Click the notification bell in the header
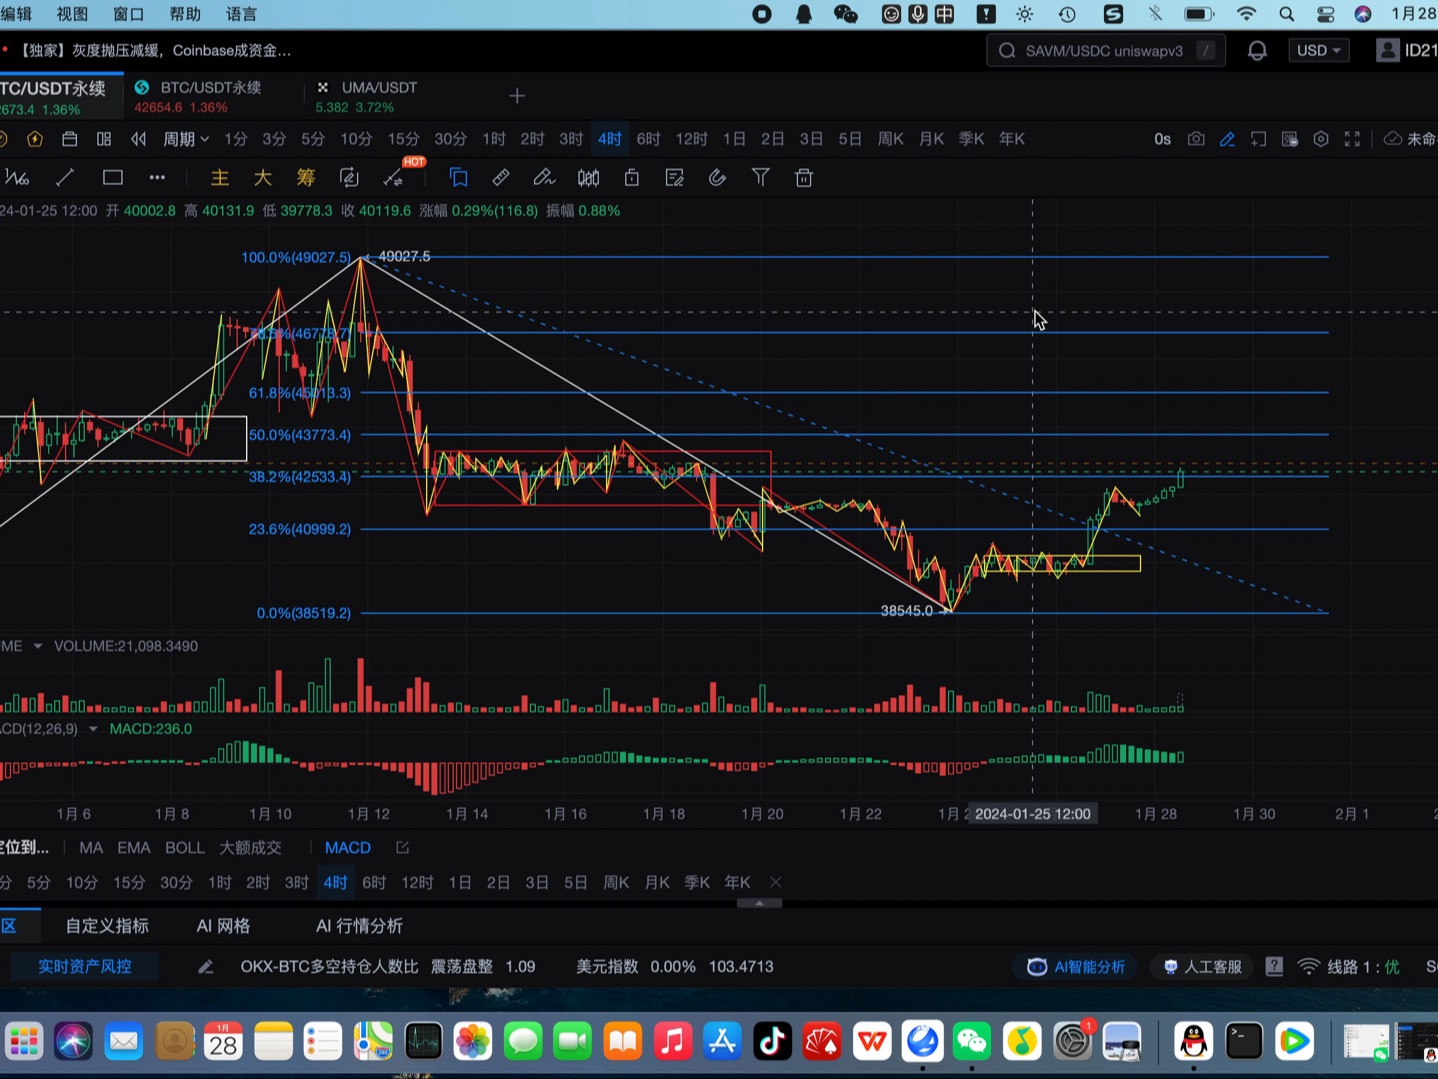Image resolution: width=1438 pixels, height=1079 pixels. point(1257,51)
